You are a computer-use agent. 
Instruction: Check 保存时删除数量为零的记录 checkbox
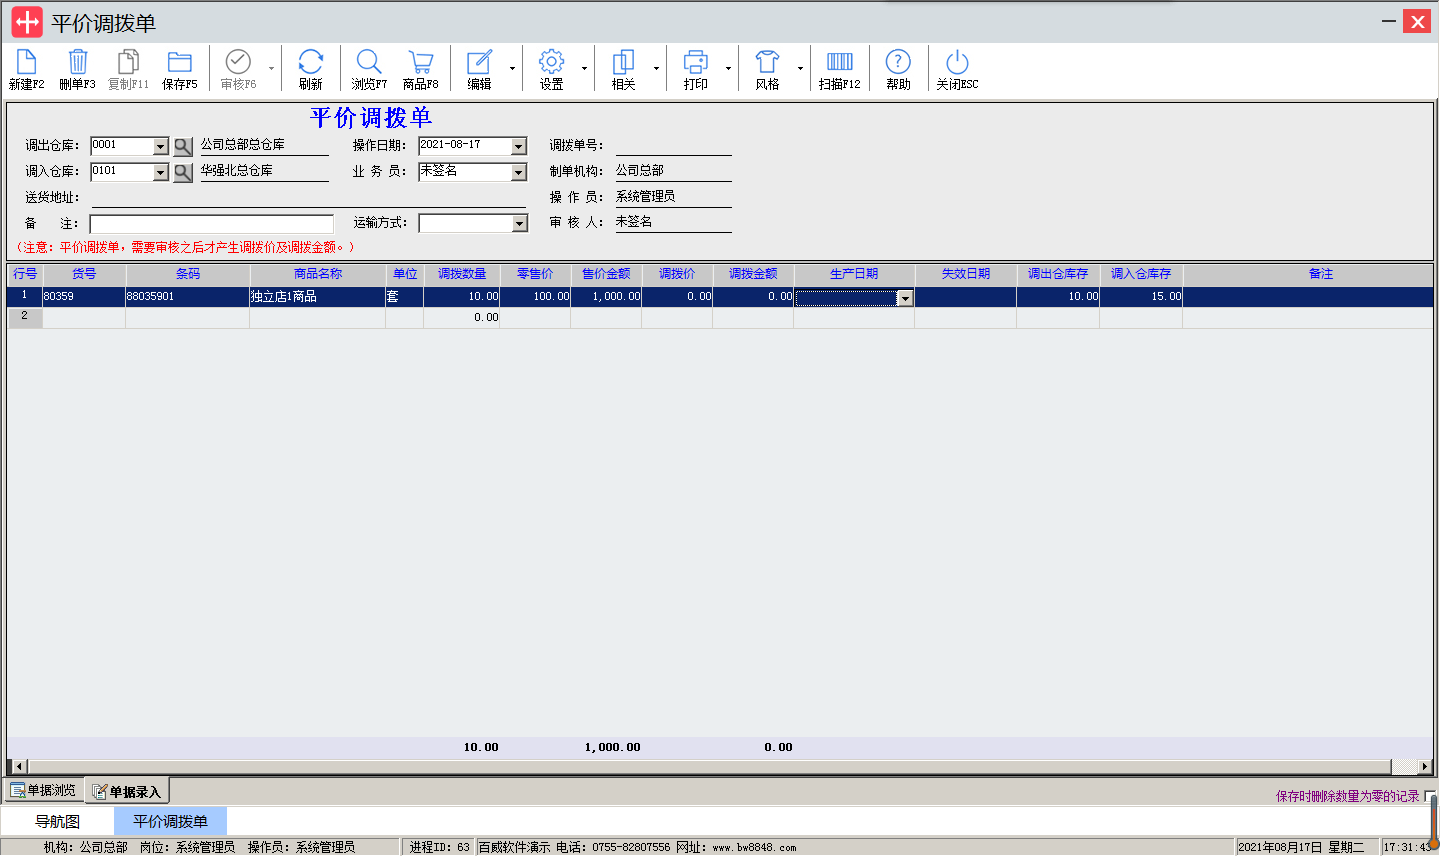(x=1431, y=797)
